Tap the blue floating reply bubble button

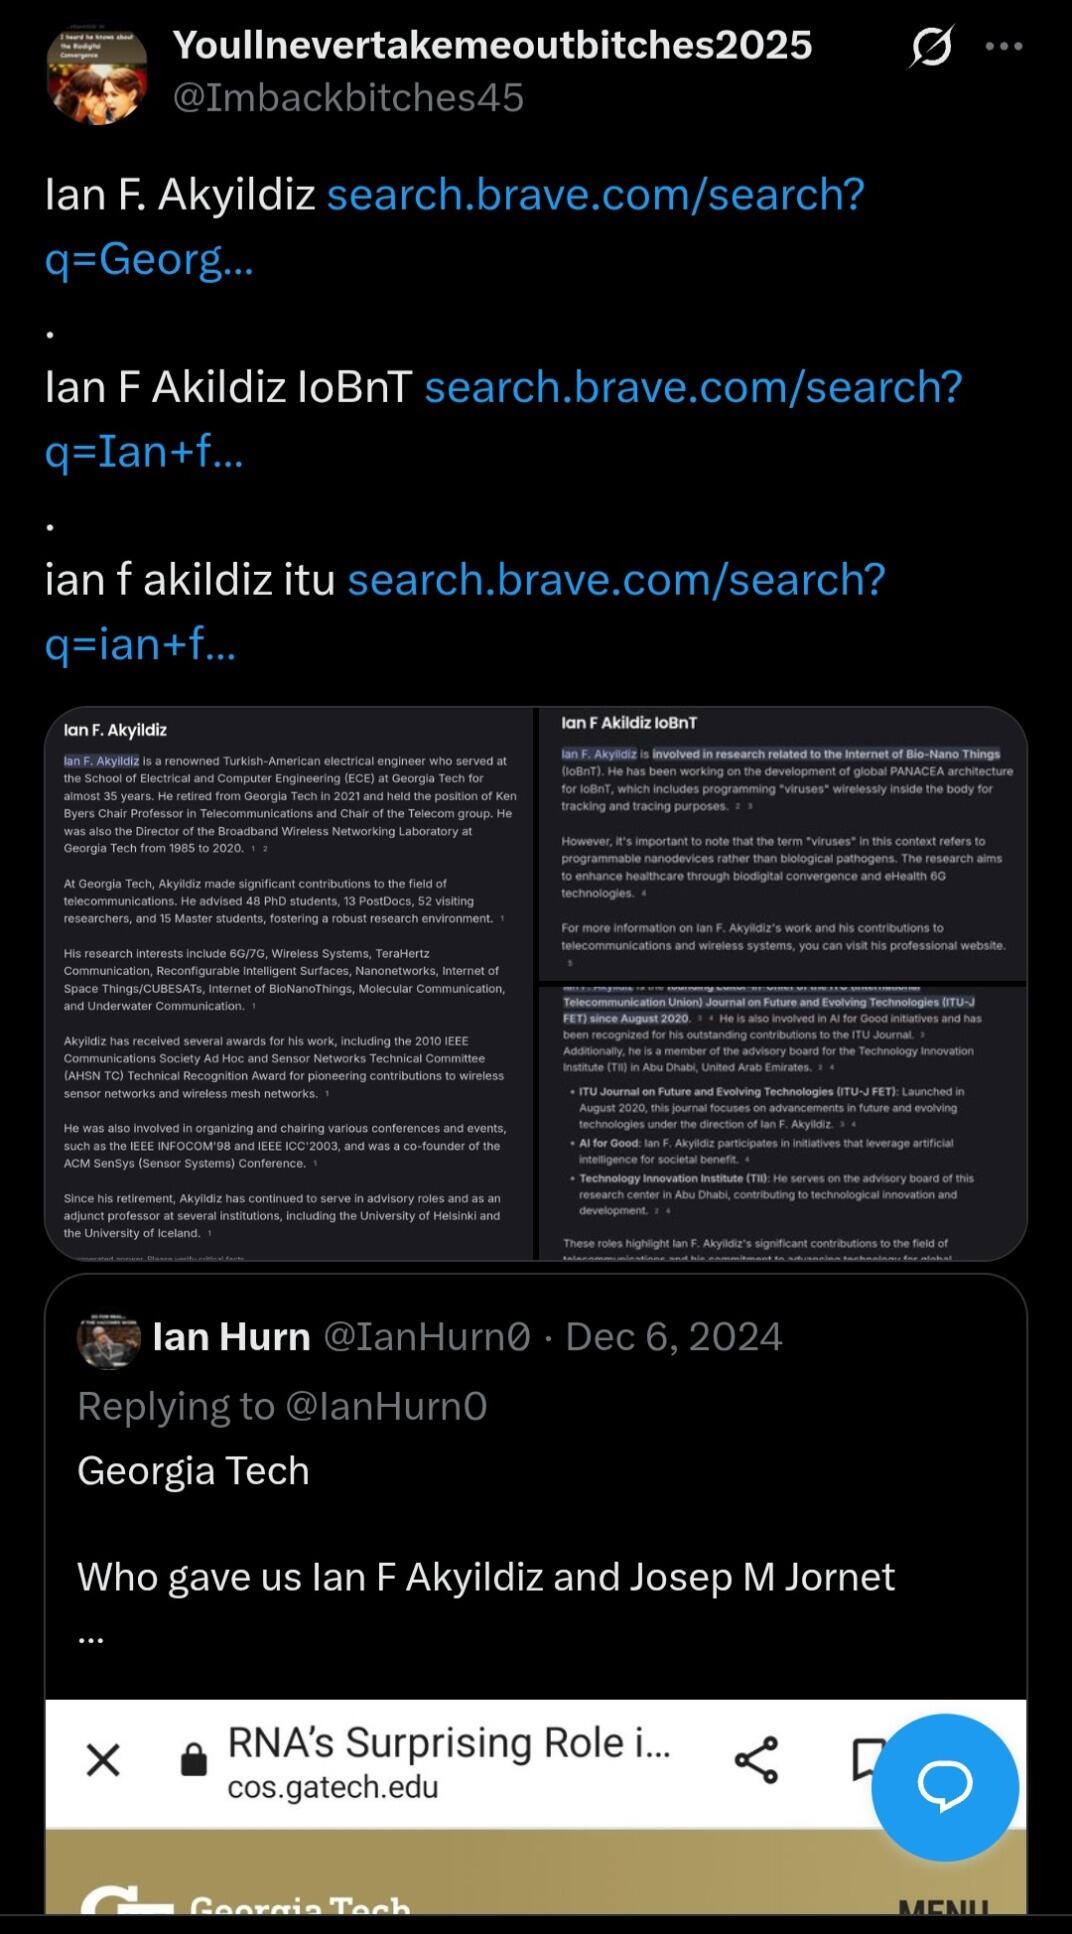tap(945, 1787)
